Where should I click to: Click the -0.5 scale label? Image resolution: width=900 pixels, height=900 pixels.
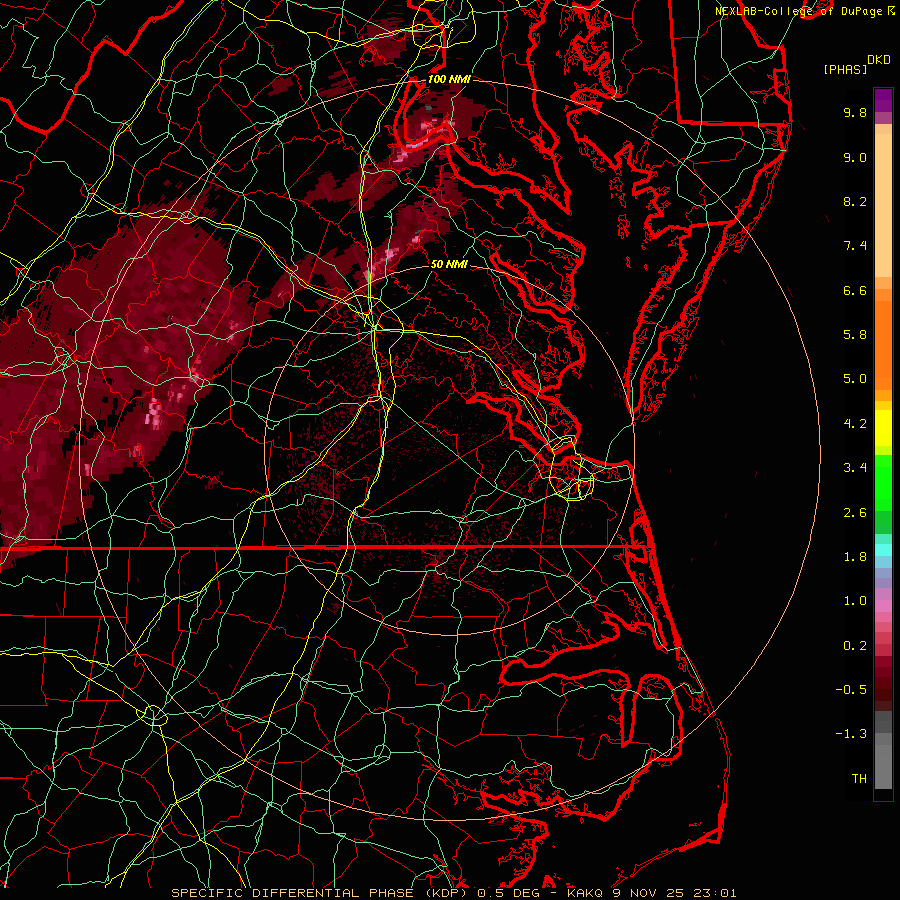851,690
